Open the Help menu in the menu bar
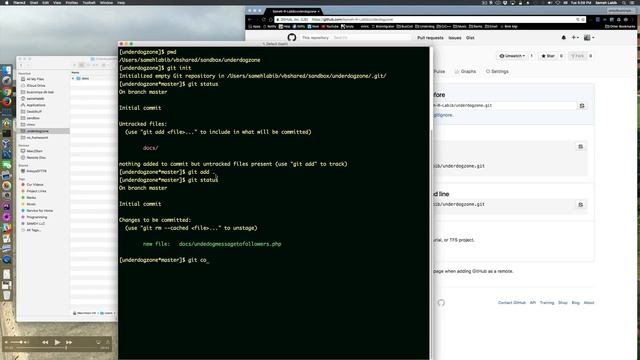This screenshot has width=640, height=360. click(121, 2)
